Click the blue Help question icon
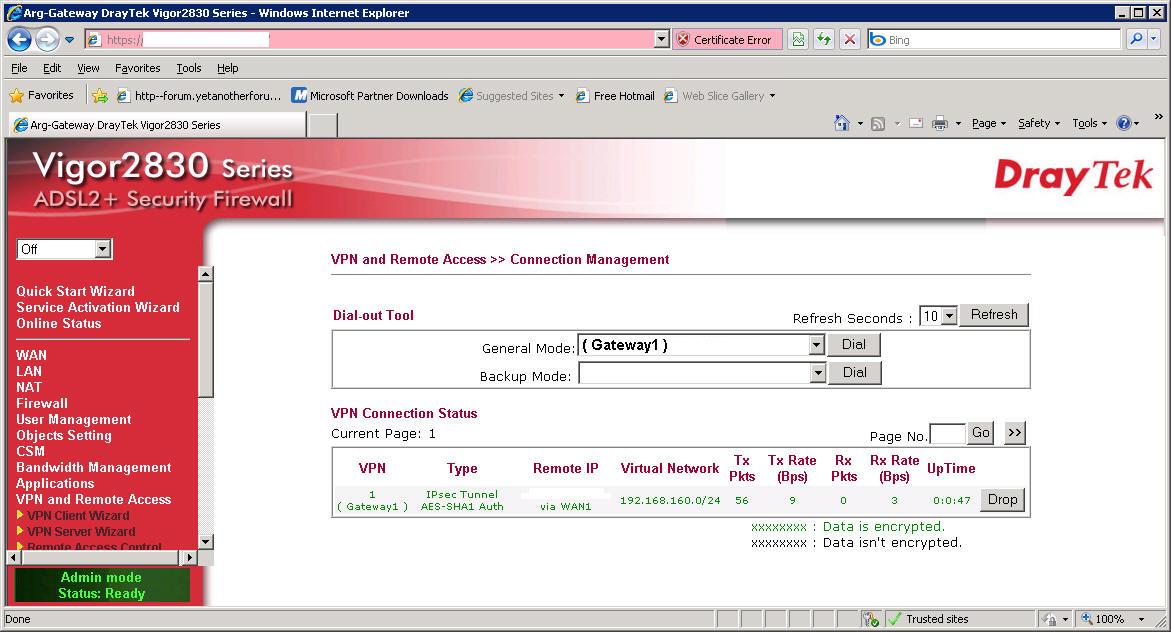 click(x=1124, y=123)
